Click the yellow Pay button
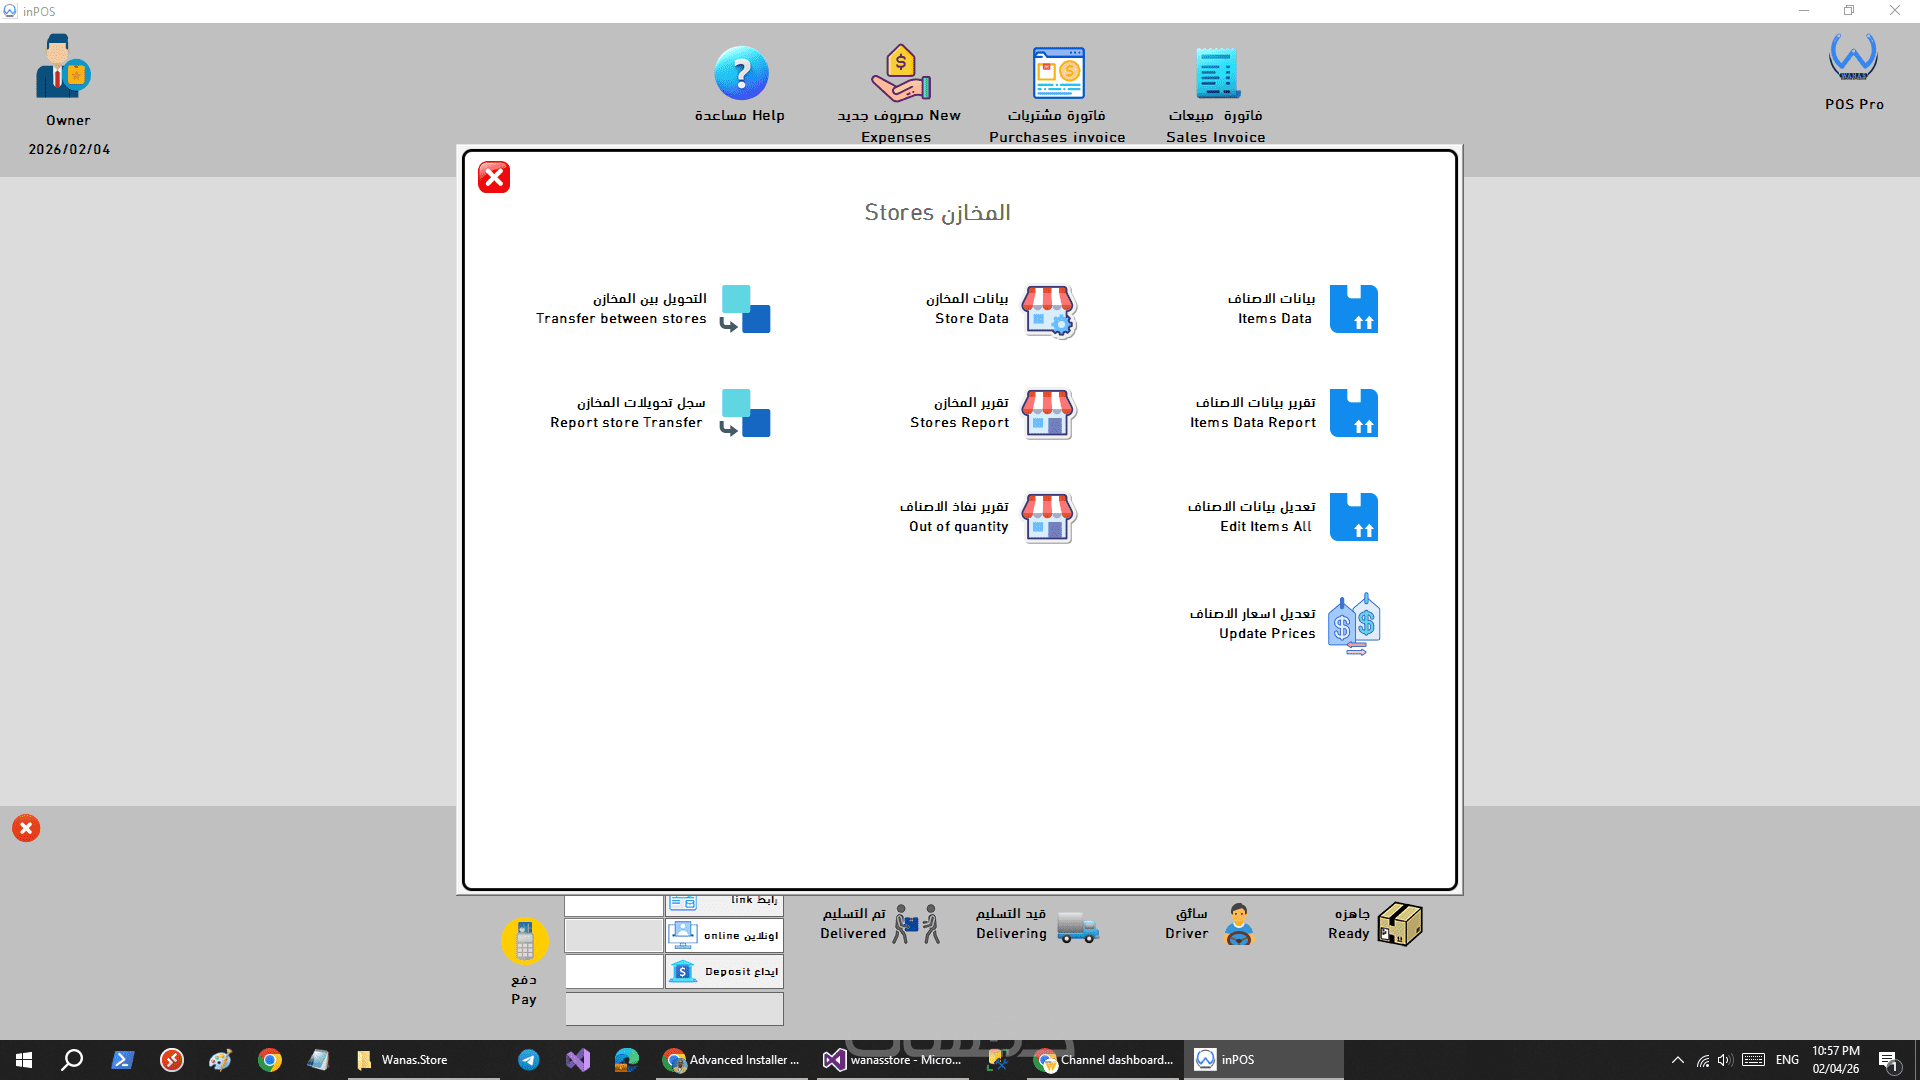Viewport: 1920px width, 1080px height. coord(524,941)
